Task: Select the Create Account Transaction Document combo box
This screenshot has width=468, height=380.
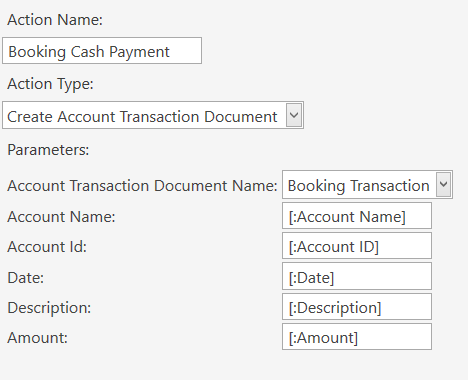Action: (x=153, y=115)
